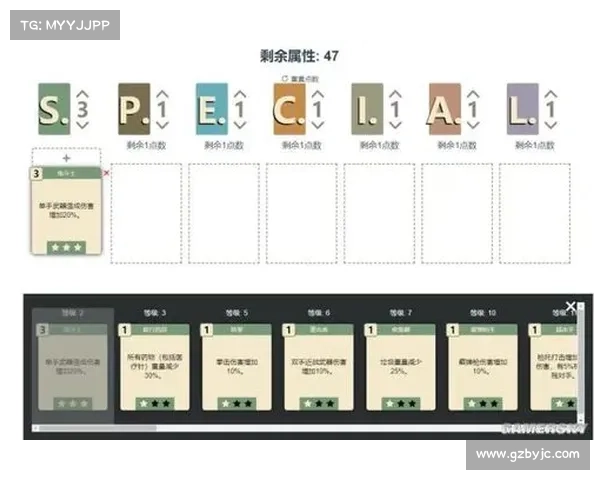This screenshot has height=480, width=600.
Task: Decrease I. attribute with down arrow
Action: [x=396, y=125]
